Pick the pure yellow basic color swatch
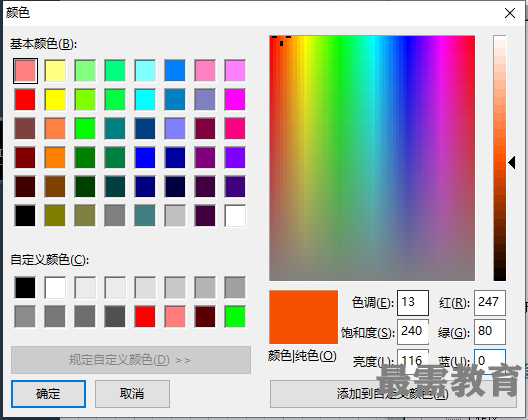Screen dimensions: 528x420 coord(55,100)
